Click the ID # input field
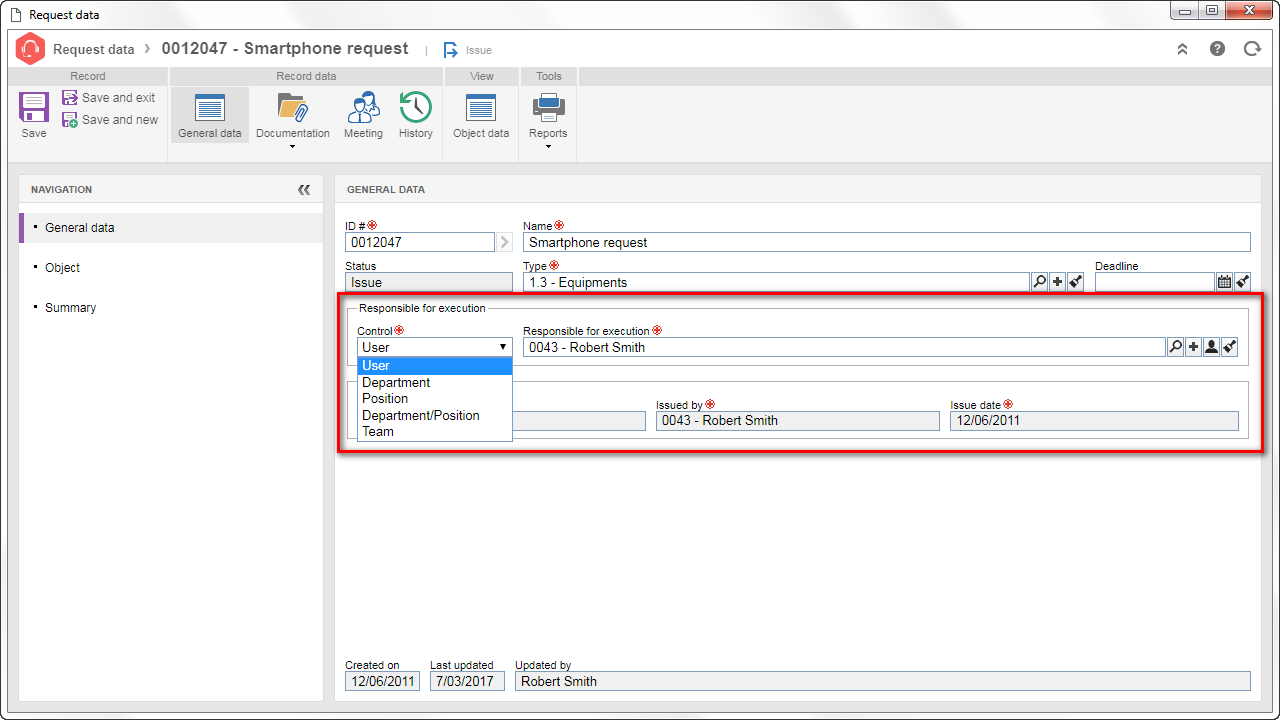This screenshot has height=720, width=1280. pyautogui.click(x=420, y=242)
